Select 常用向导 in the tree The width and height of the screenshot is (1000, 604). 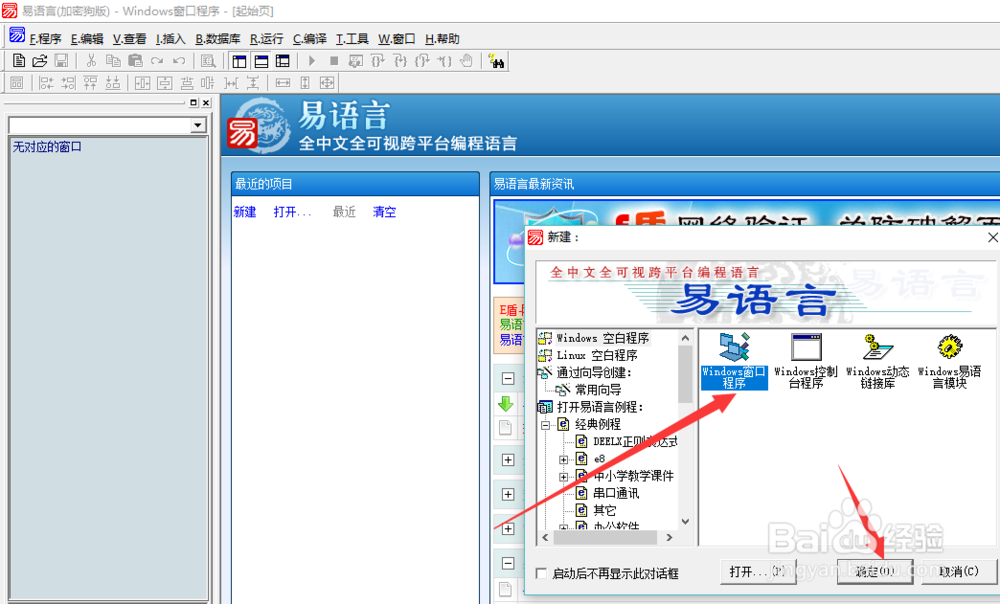point(598,390)
